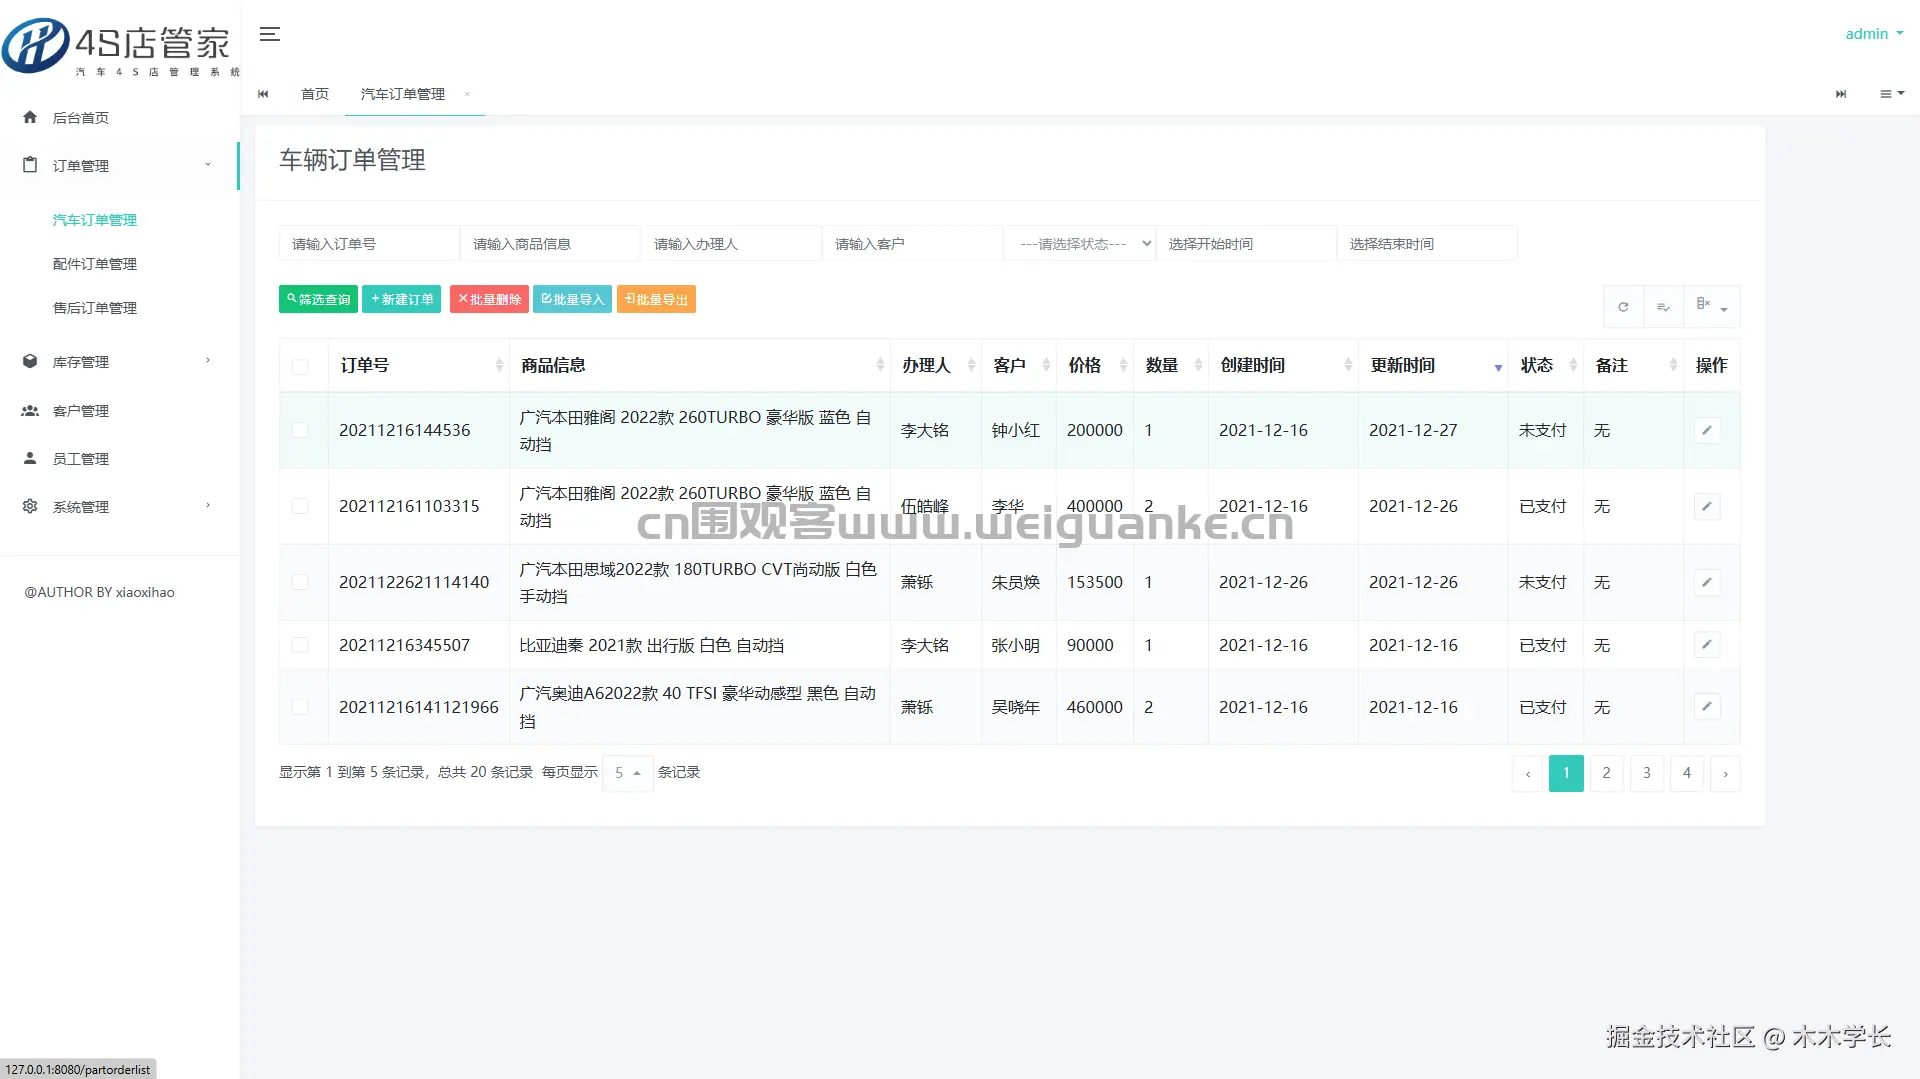Edit order 20211216141121966
Image resolution: width=1920 pixels, height=1079 pixels.
click(1707, 707)
